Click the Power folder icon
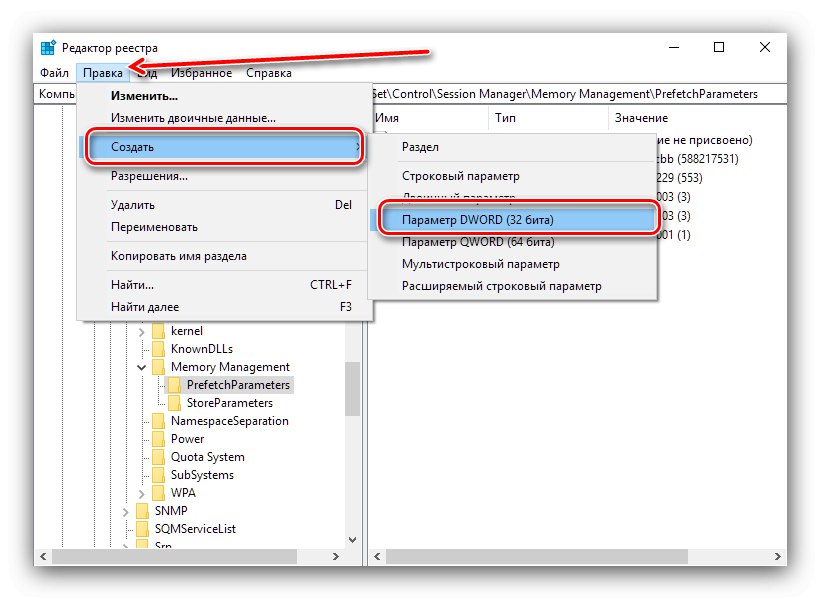820x599 pixels. coord(158,439)
